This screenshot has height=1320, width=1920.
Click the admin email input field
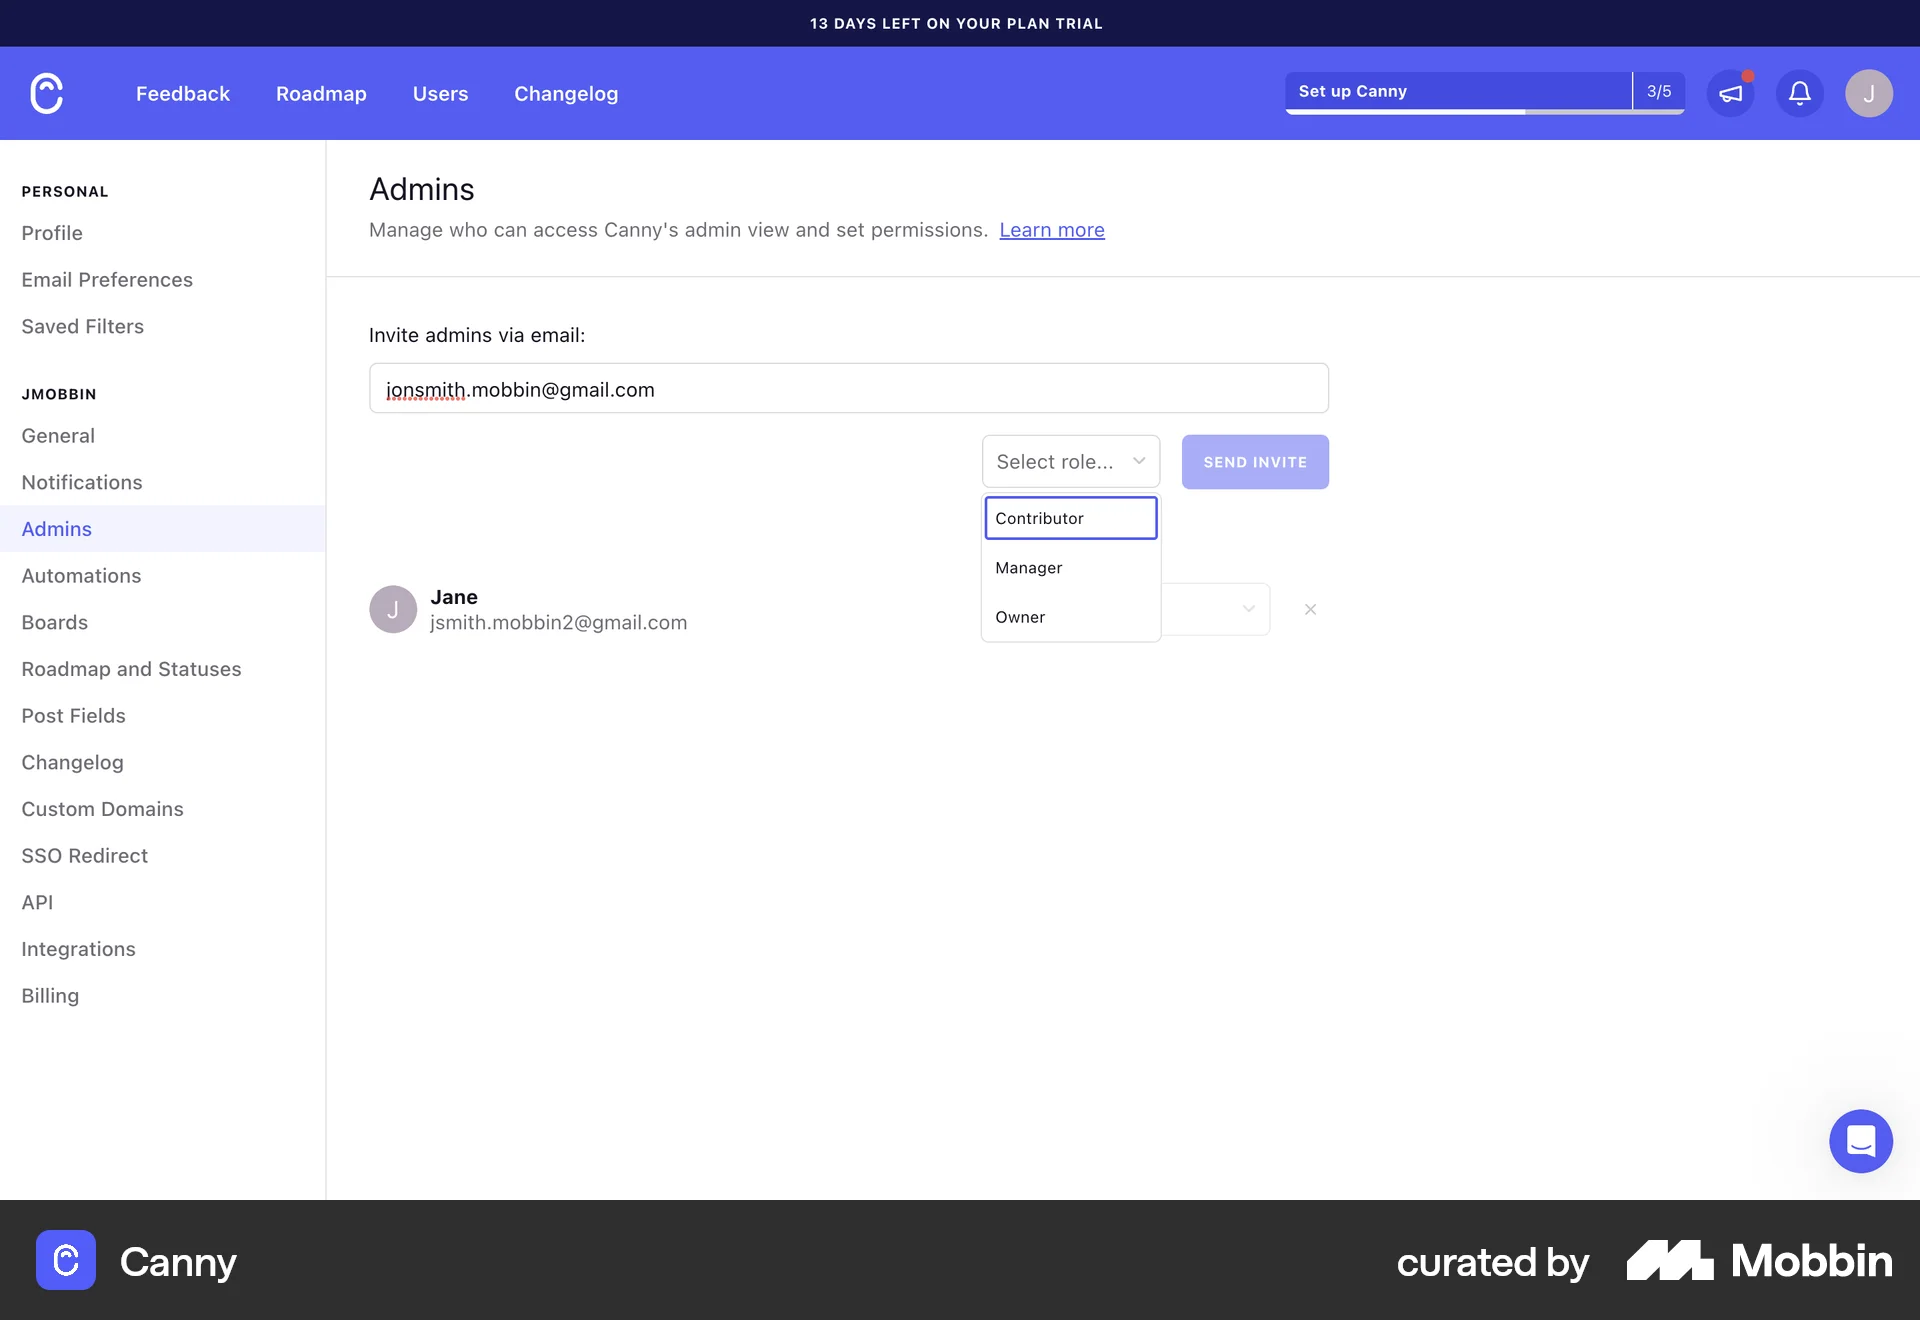coord(848,388)
